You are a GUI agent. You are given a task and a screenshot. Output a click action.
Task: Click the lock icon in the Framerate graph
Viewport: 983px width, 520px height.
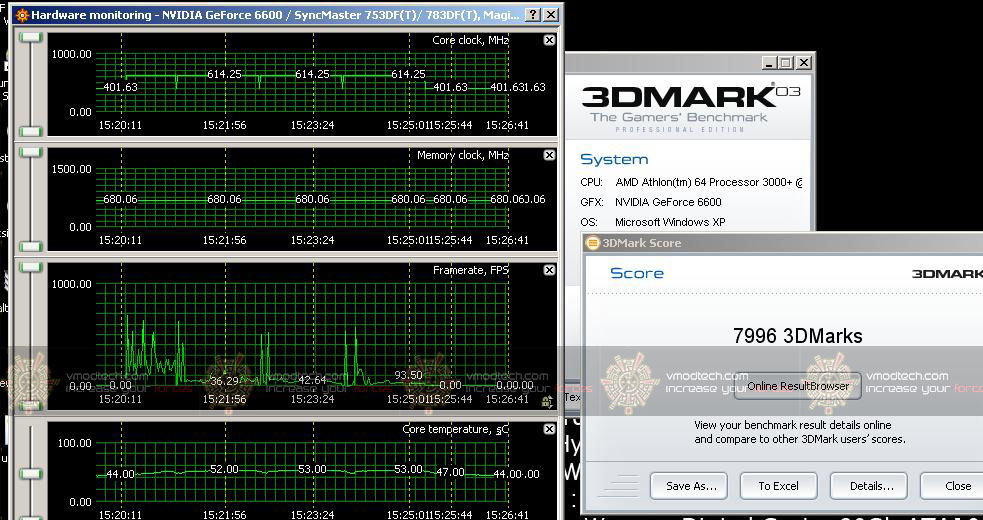tap(547, 402)
